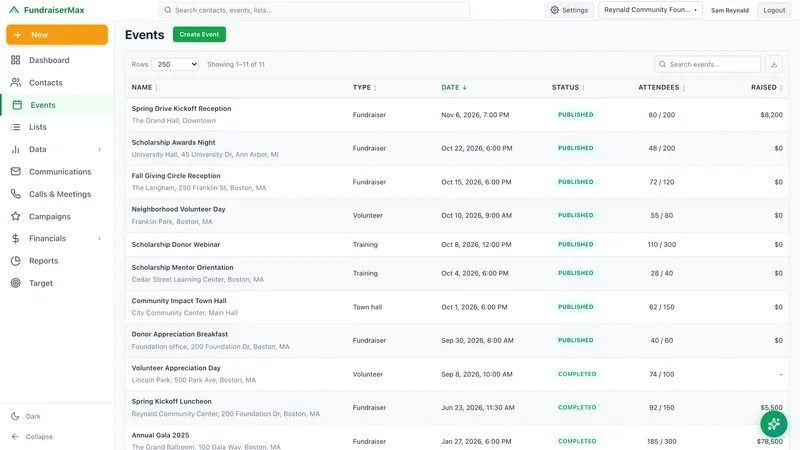
Task: Click Sam Reynald user name
Action: [x=730, y=10]
